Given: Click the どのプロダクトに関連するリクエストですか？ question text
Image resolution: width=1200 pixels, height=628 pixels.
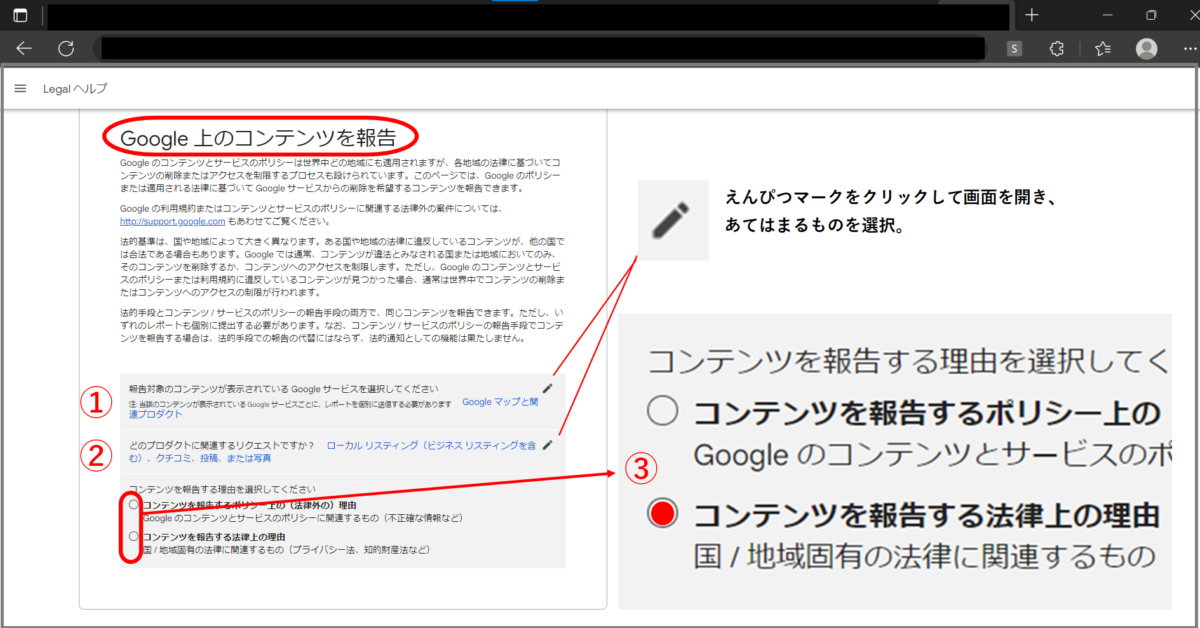Looking at the screenshot, I should [222, 445].
